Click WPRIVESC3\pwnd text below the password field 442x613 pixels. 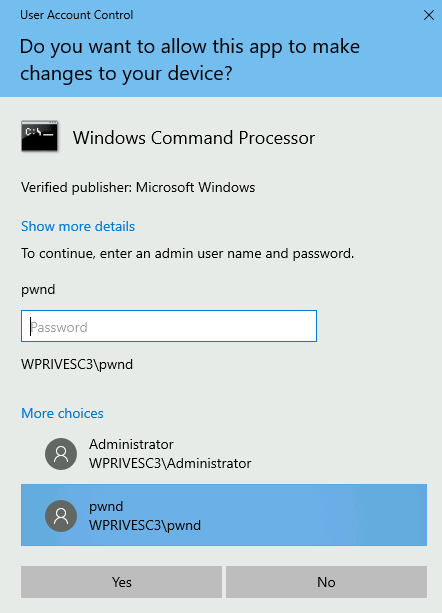(77, 364)
